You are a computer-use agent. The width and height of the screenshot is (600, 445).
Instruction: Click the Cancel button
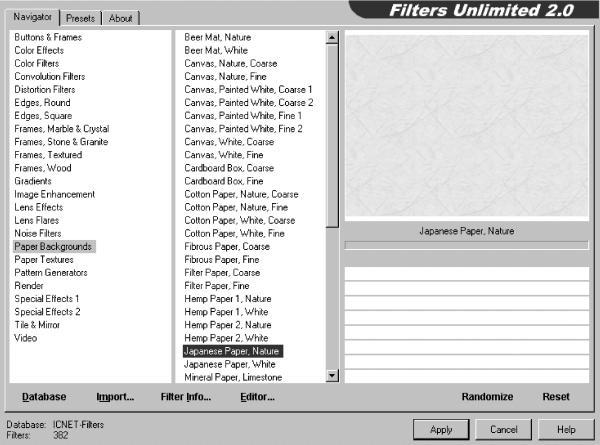tap(504, 429)
